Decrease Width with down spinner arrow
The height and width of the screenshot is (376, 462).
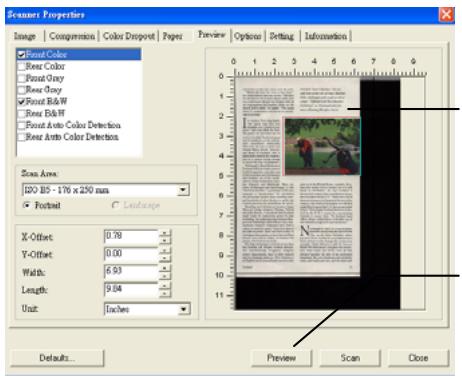(165, 276)
